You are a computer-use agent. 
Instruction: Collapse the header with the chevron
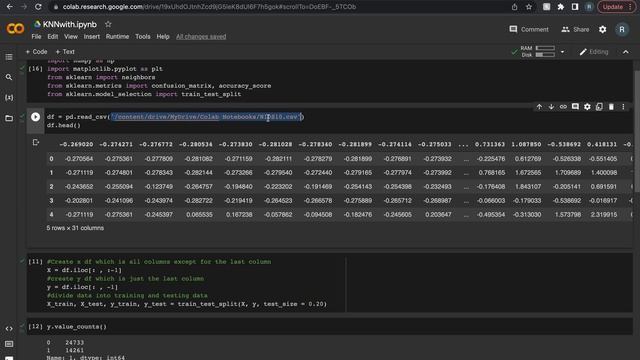(626, 52)
